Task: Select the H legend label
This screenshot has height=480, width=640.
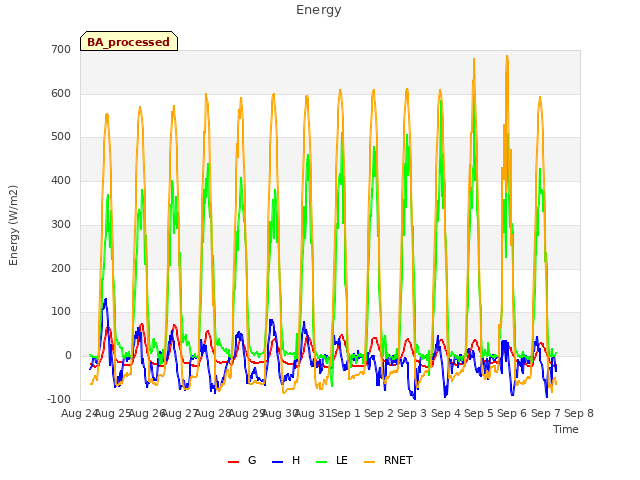Action: click(x=296, y=460)
